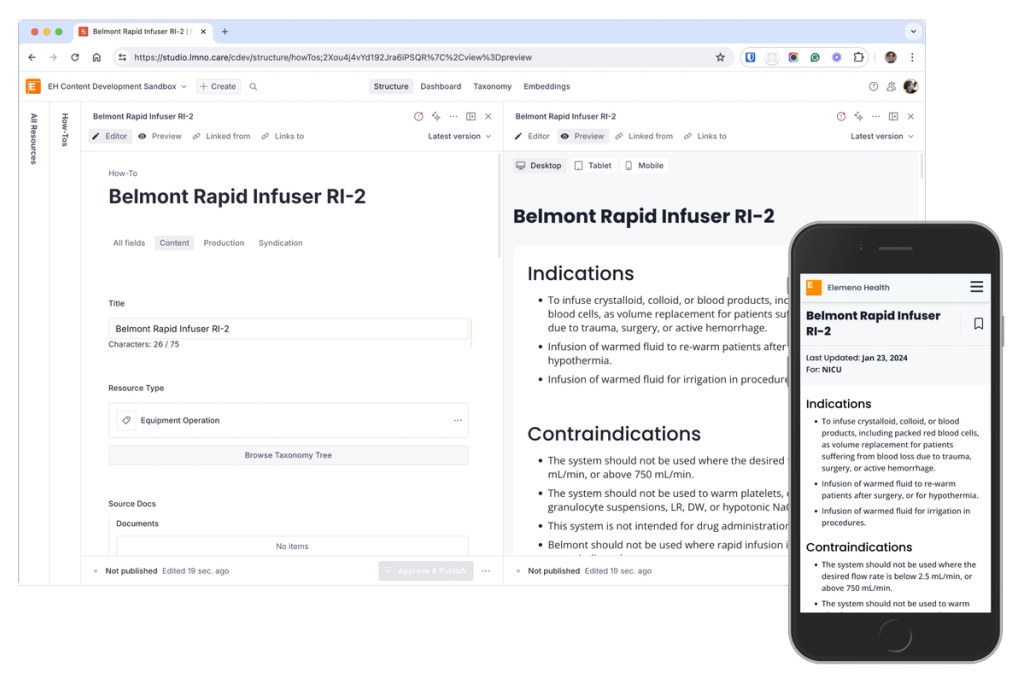Image resolution: width=1024 pixels, height=684 pixels.
Task: Tap the bookmark icon on phone mockup
Action: point(978,323)
